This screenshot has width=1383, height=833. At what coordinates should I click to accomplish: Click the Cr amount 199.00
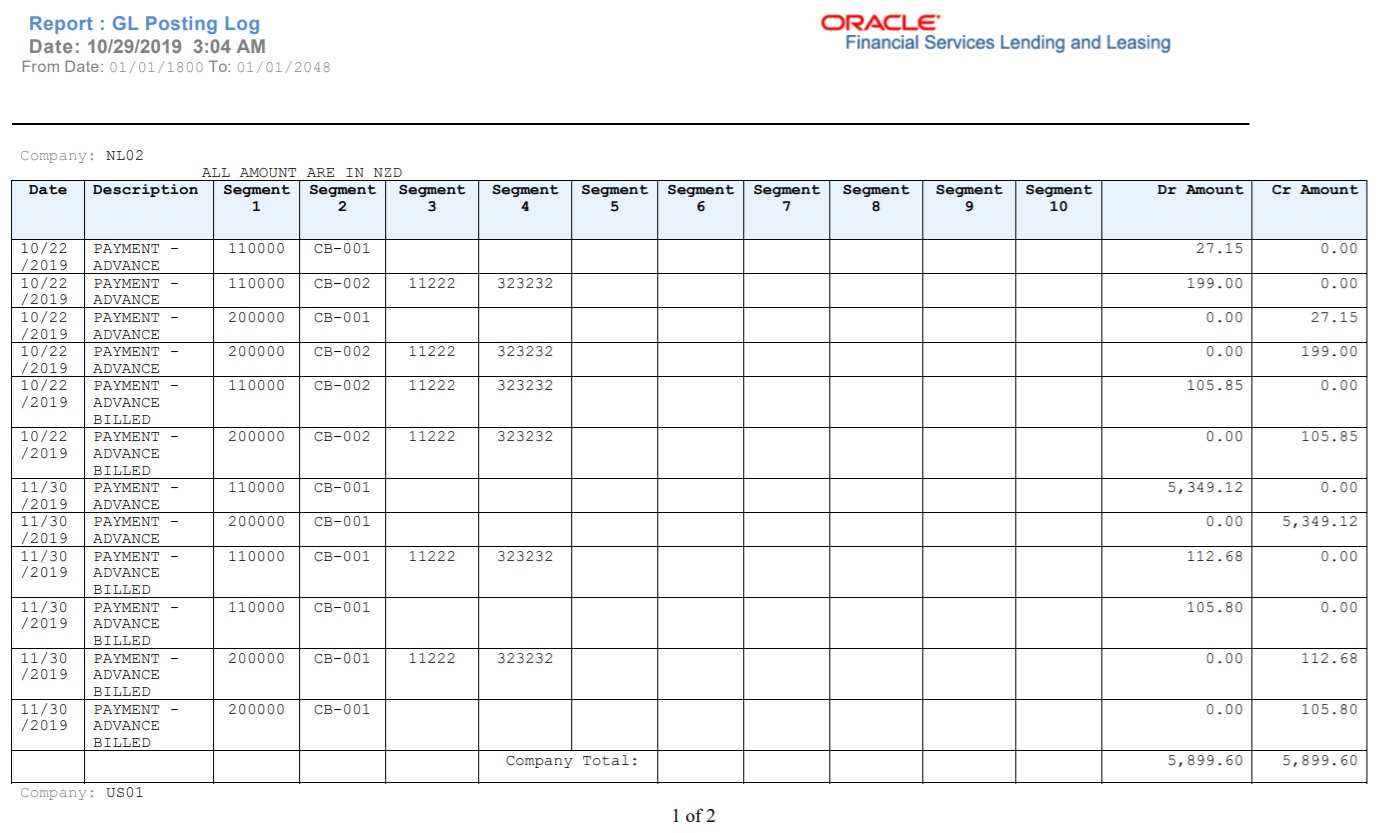pos(1330,351)
